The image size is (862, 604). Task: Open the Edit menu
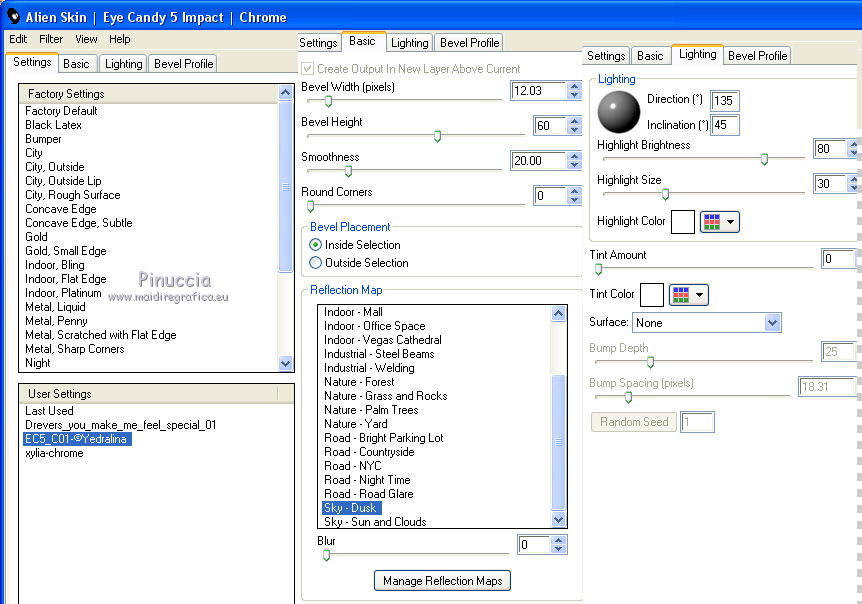(x=18, y=39)
